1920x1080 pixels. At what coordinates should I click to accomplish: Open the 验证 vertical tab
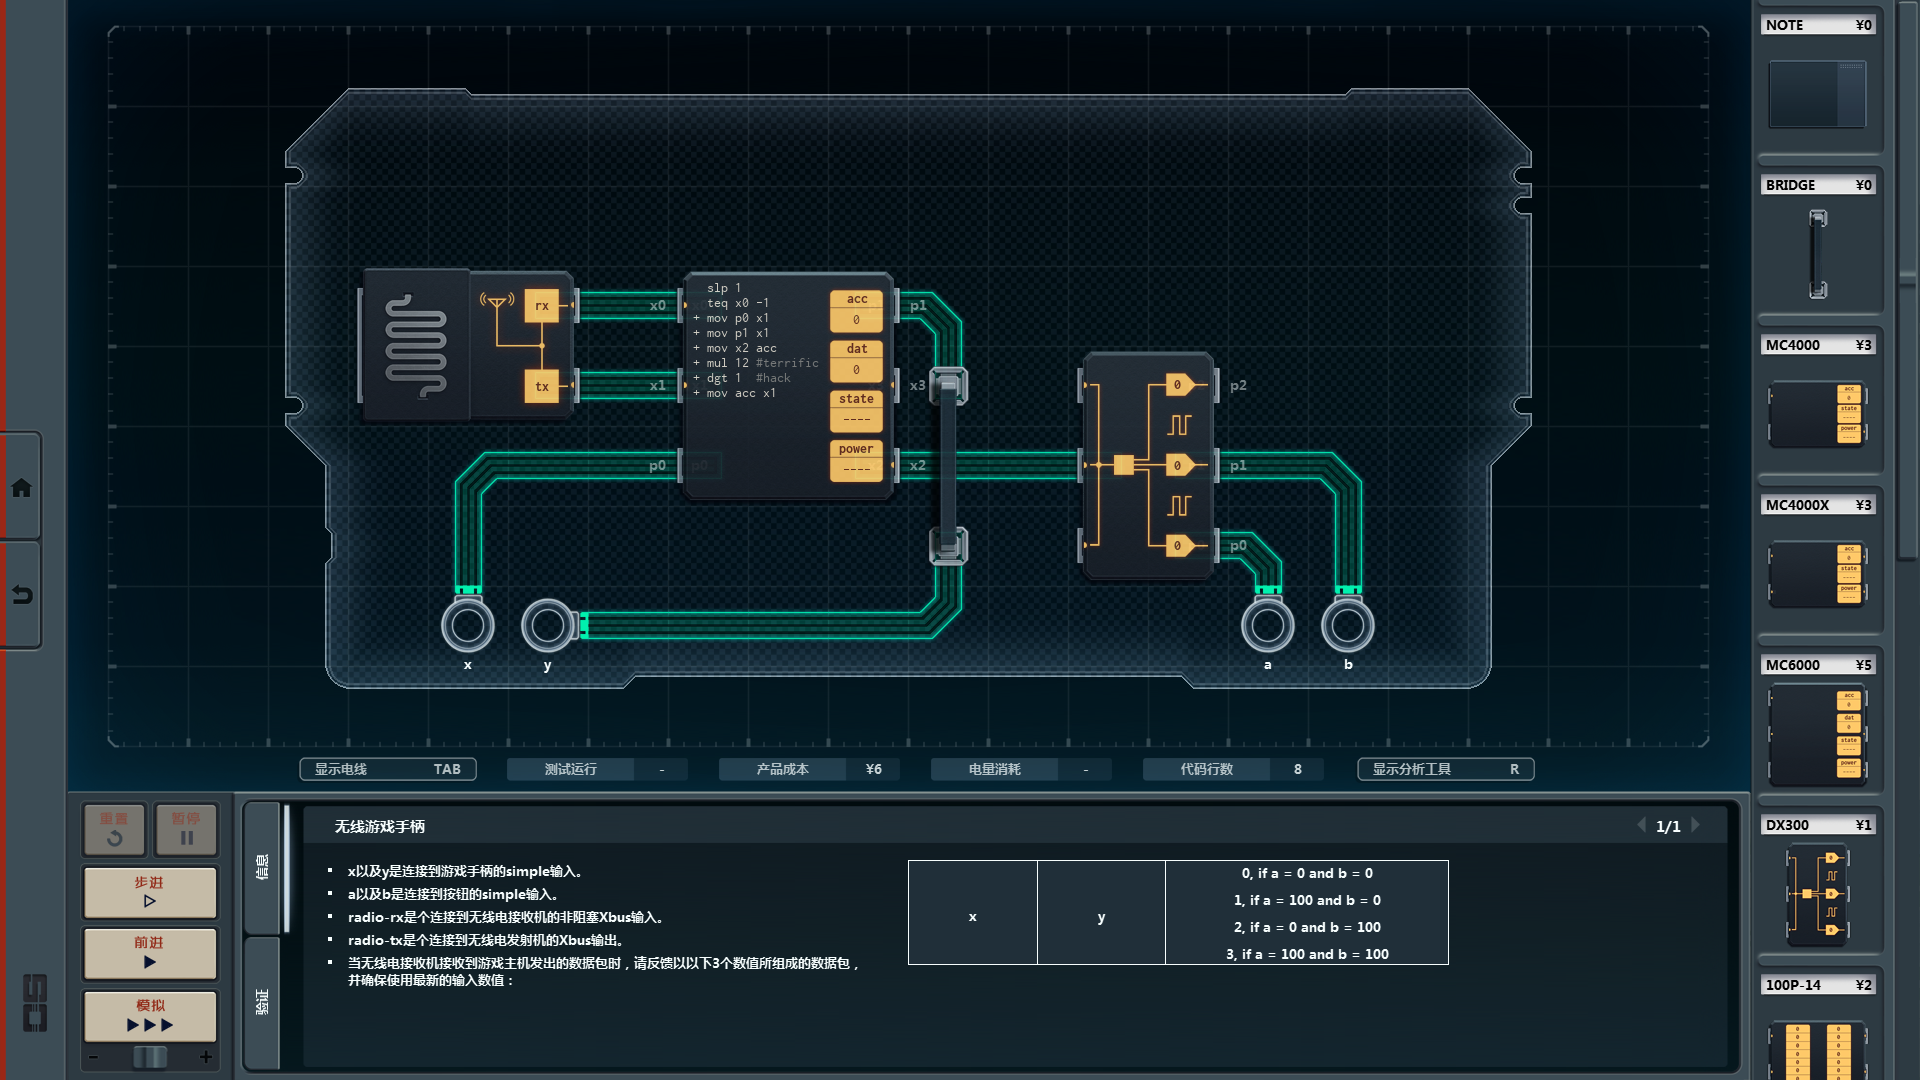pyautogui.click(x=262, y=1001)
